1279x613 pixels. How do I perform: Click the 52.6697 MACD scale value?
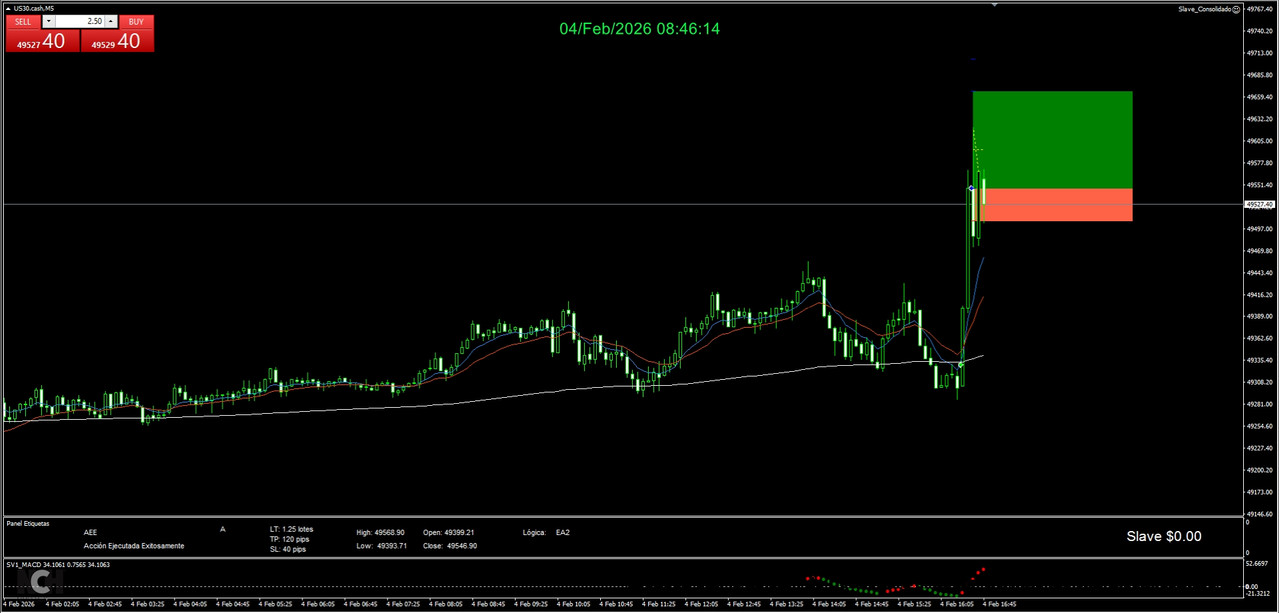click(1258, 564)
